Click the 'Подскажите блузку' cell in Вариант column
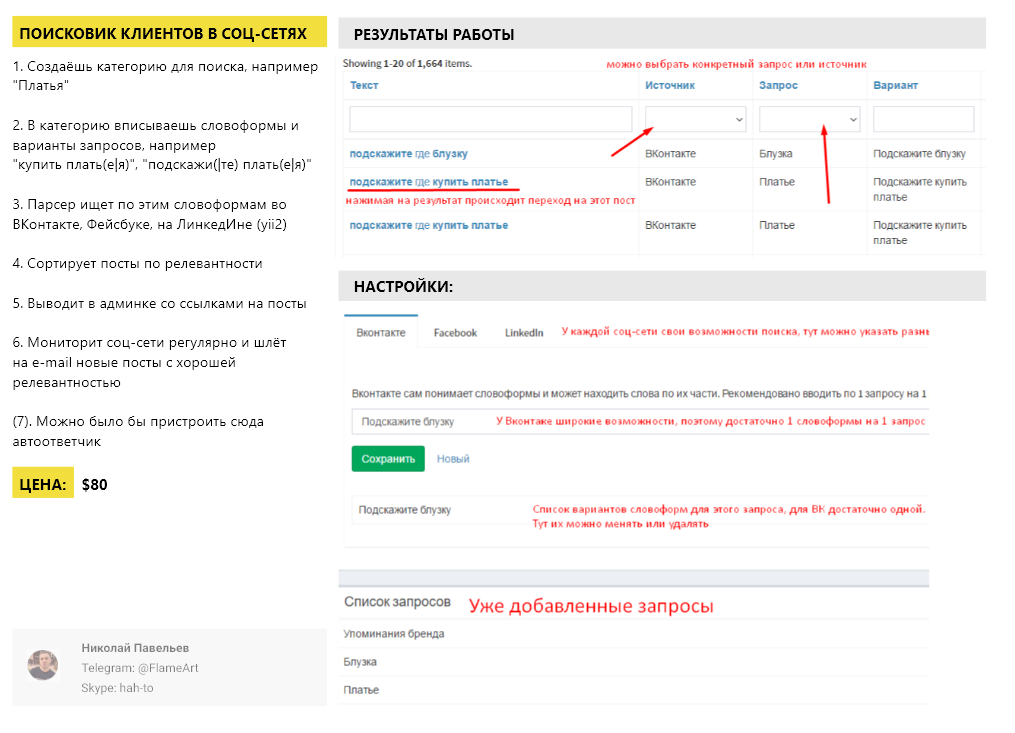This screenshot has width=1015, height=733. click(x=919, y=153)
